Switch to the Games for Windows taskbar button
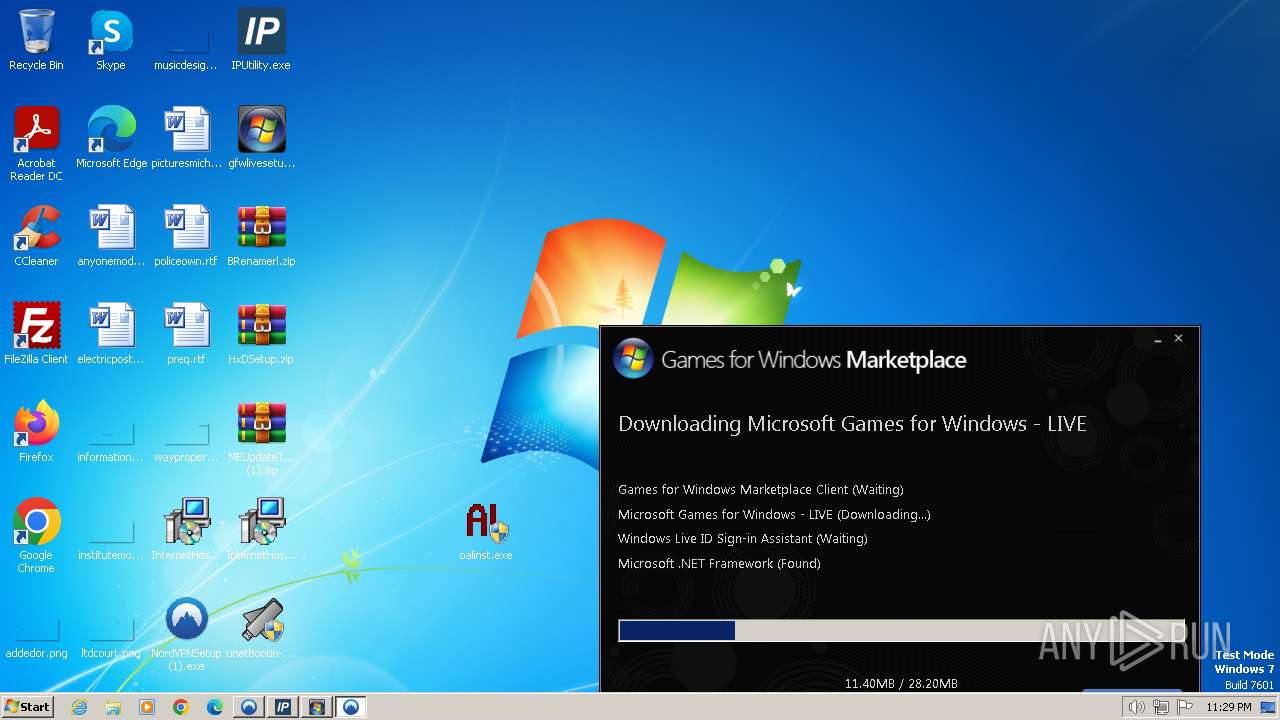Screen dimensions: 1280x720 [317, 707]
